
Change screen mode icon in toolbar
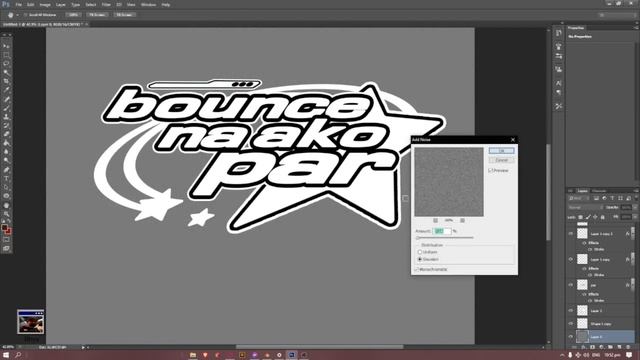click(x=6, y=248)
